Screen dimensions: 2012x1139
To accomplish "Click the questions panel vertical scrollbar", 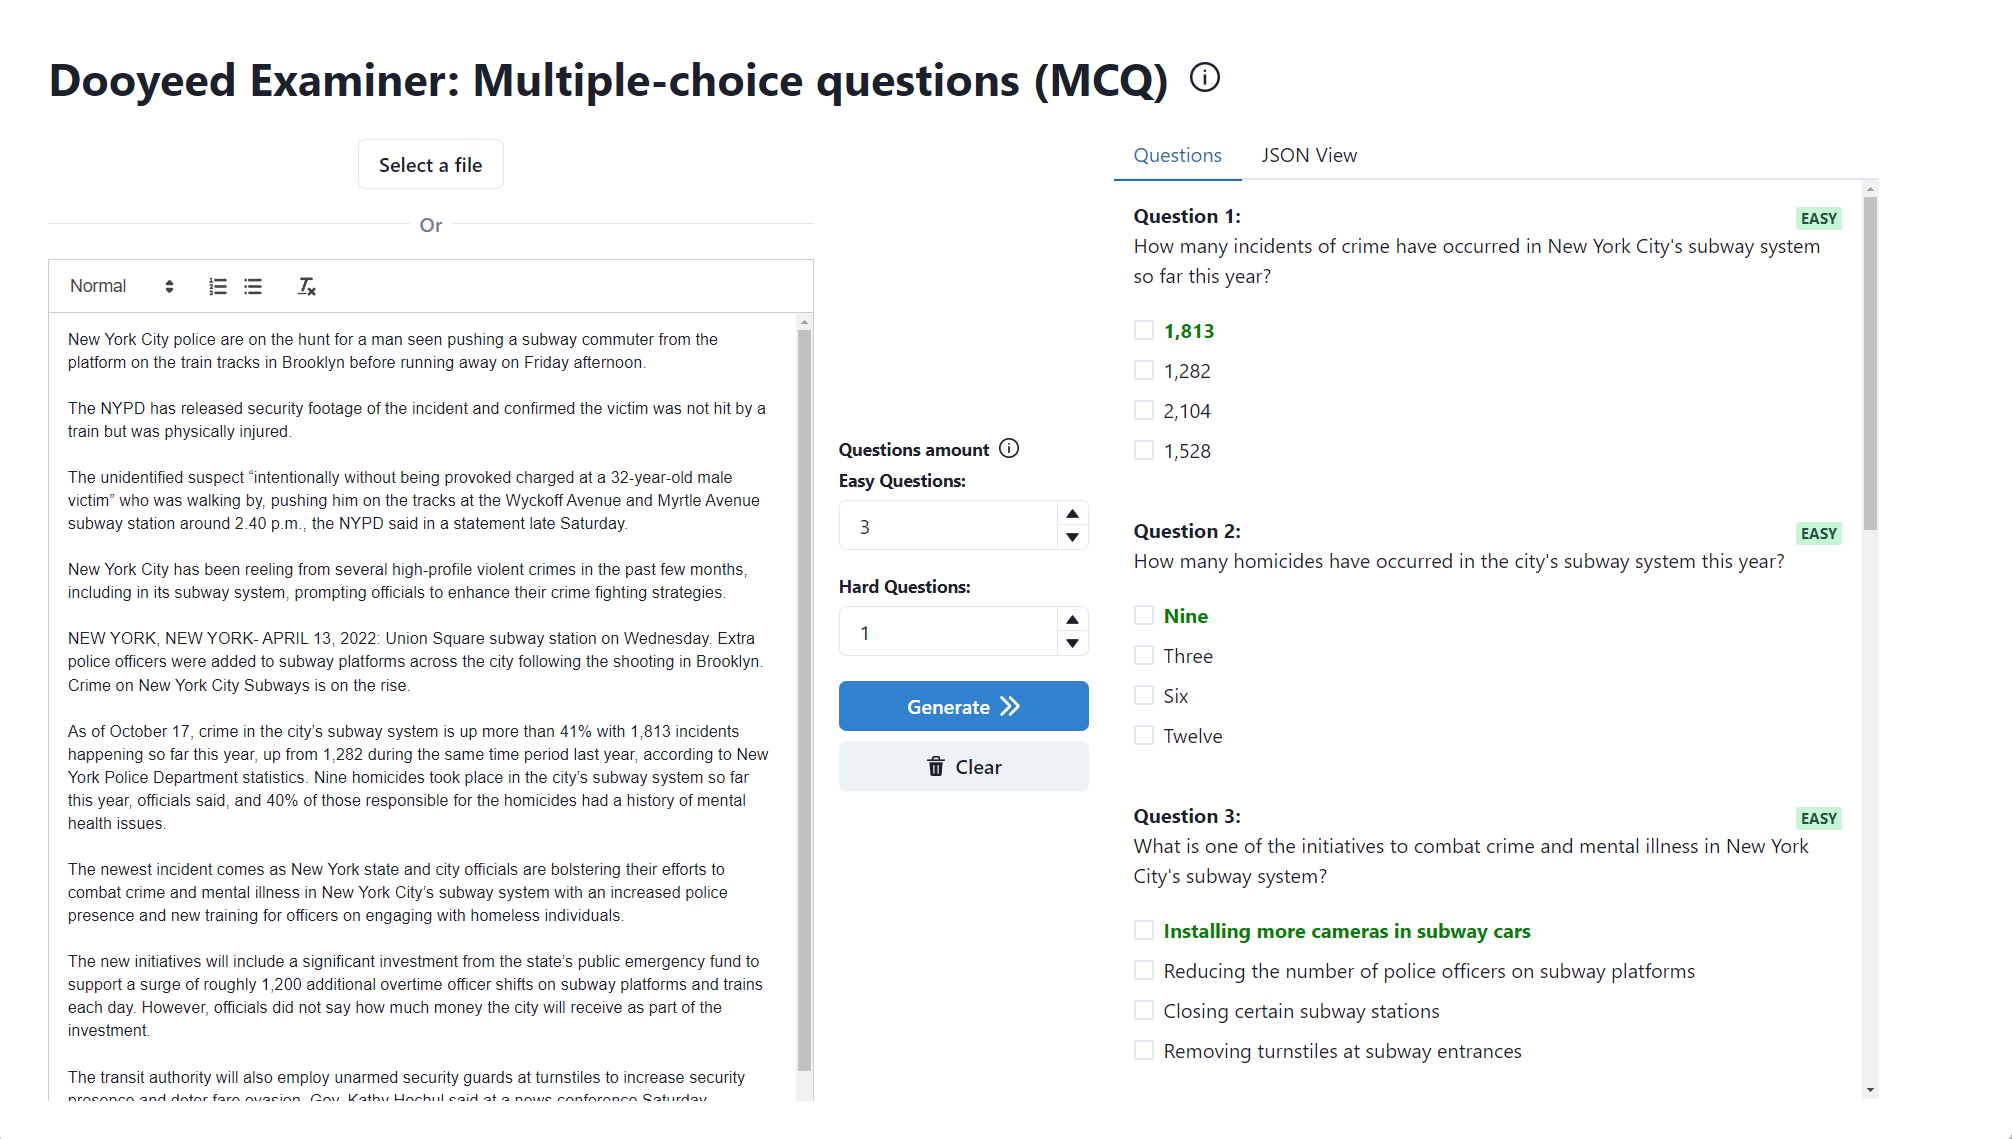I will click(x=1870, y=362).
